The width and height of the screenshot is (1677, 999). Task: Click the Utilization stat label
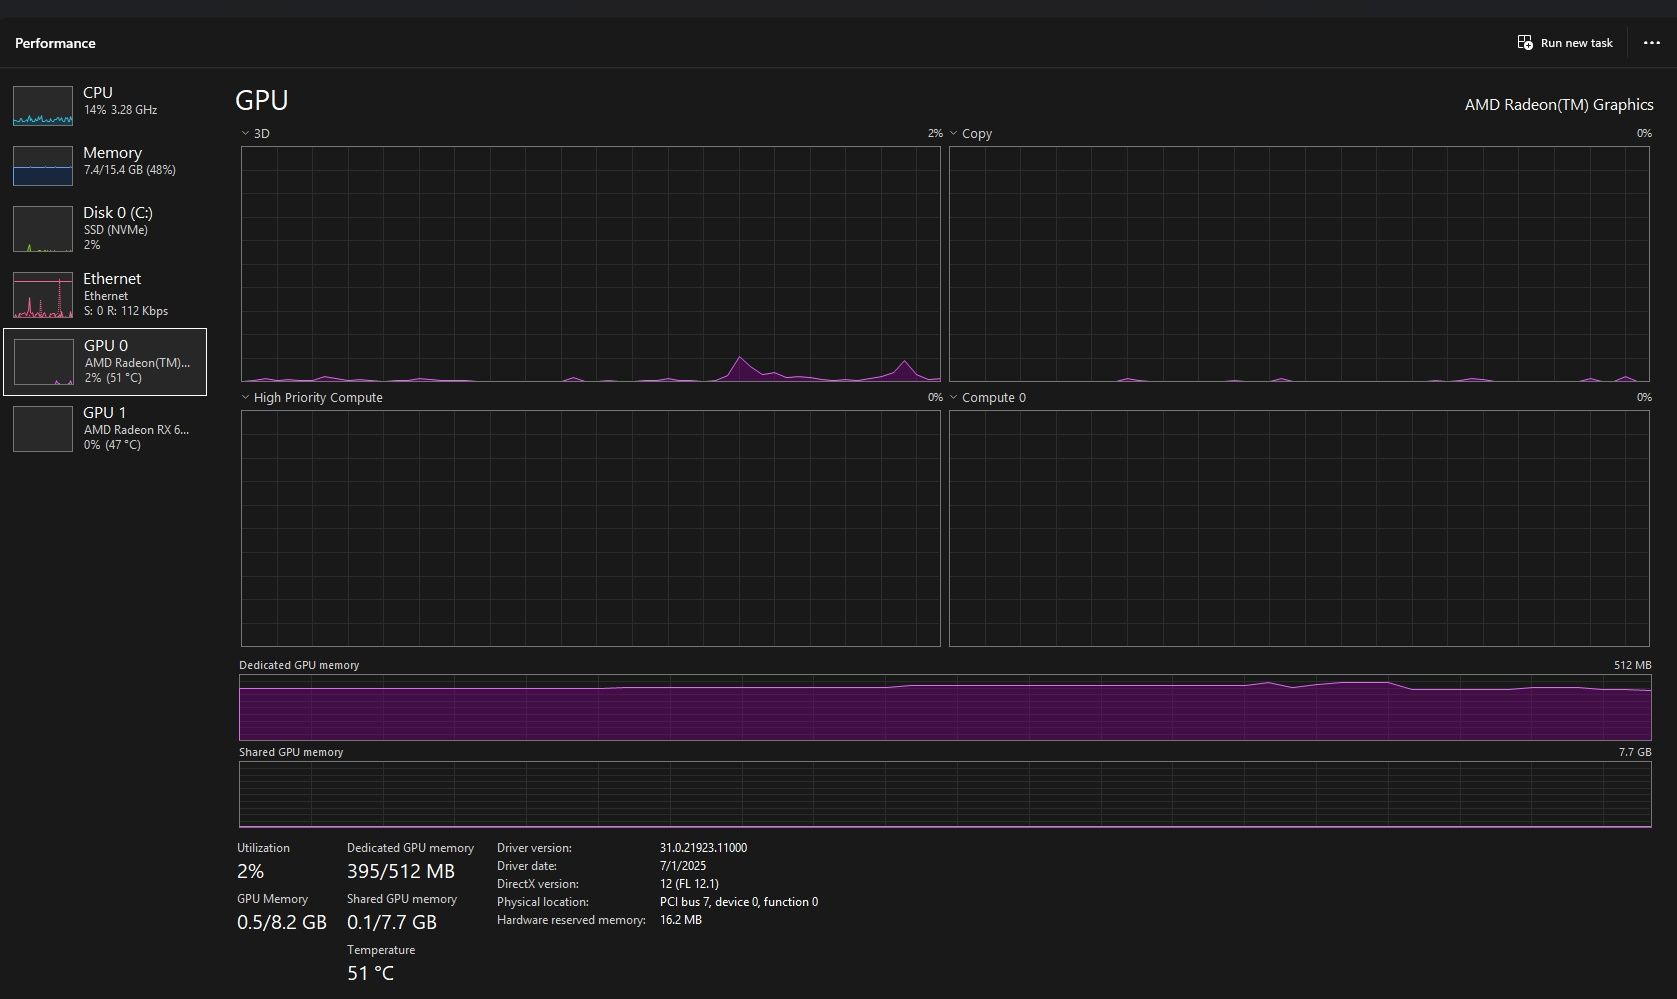pos(263,848)
